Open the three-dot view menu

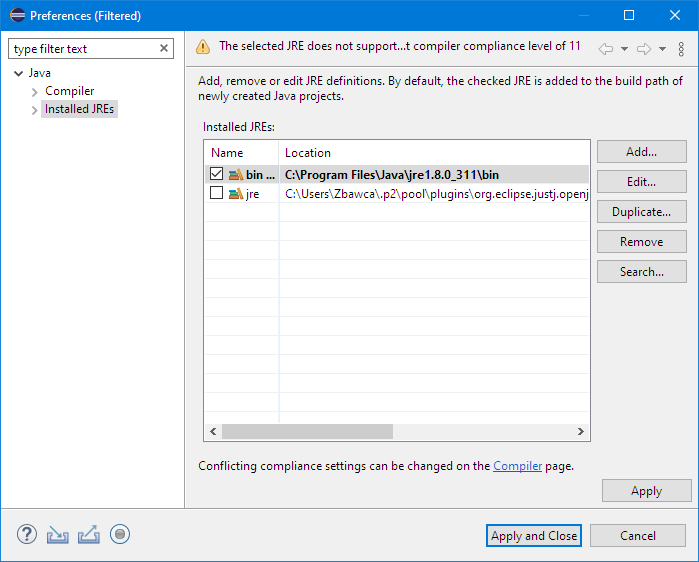click(x=682, y=48)
